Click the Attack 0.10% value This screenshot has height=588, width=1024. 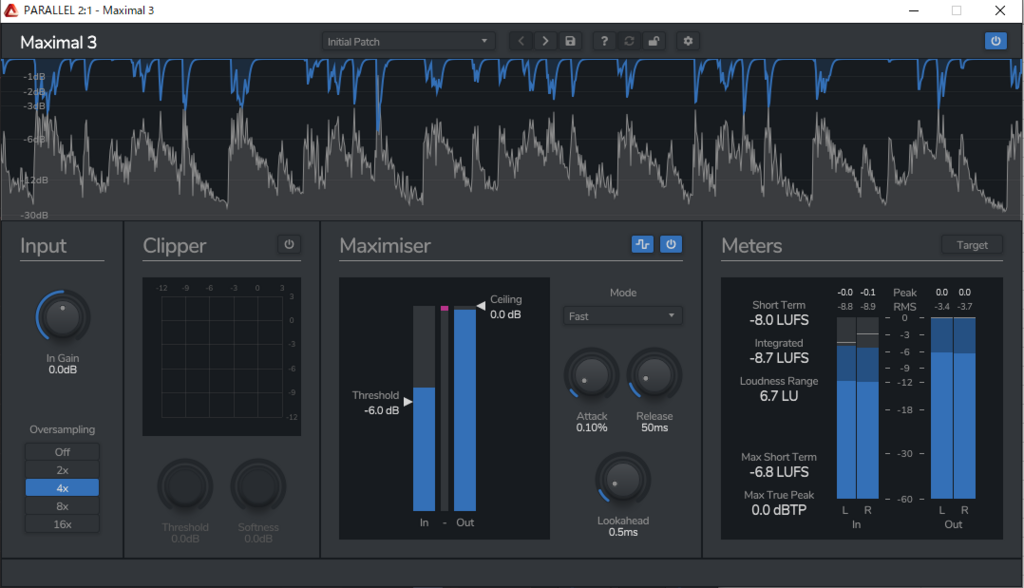(592, 427)
